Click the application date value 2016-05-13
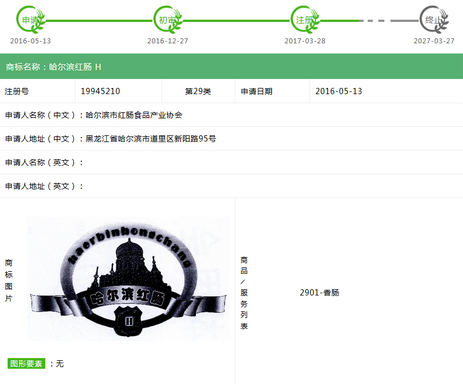Image resolution: width=463 pixels, height=384 pixels. click(x=339, y=91)
